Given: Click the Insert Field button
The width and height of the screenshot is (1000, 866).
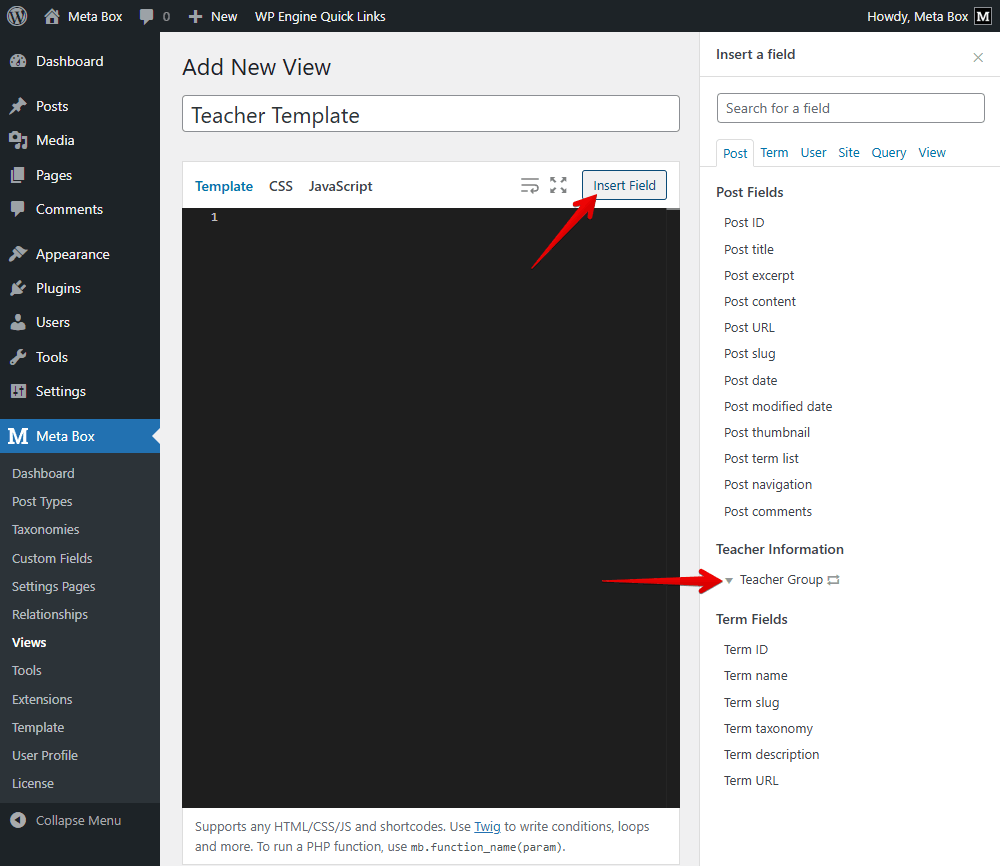Looking at the screenshot, I should [x=624, y=185].
